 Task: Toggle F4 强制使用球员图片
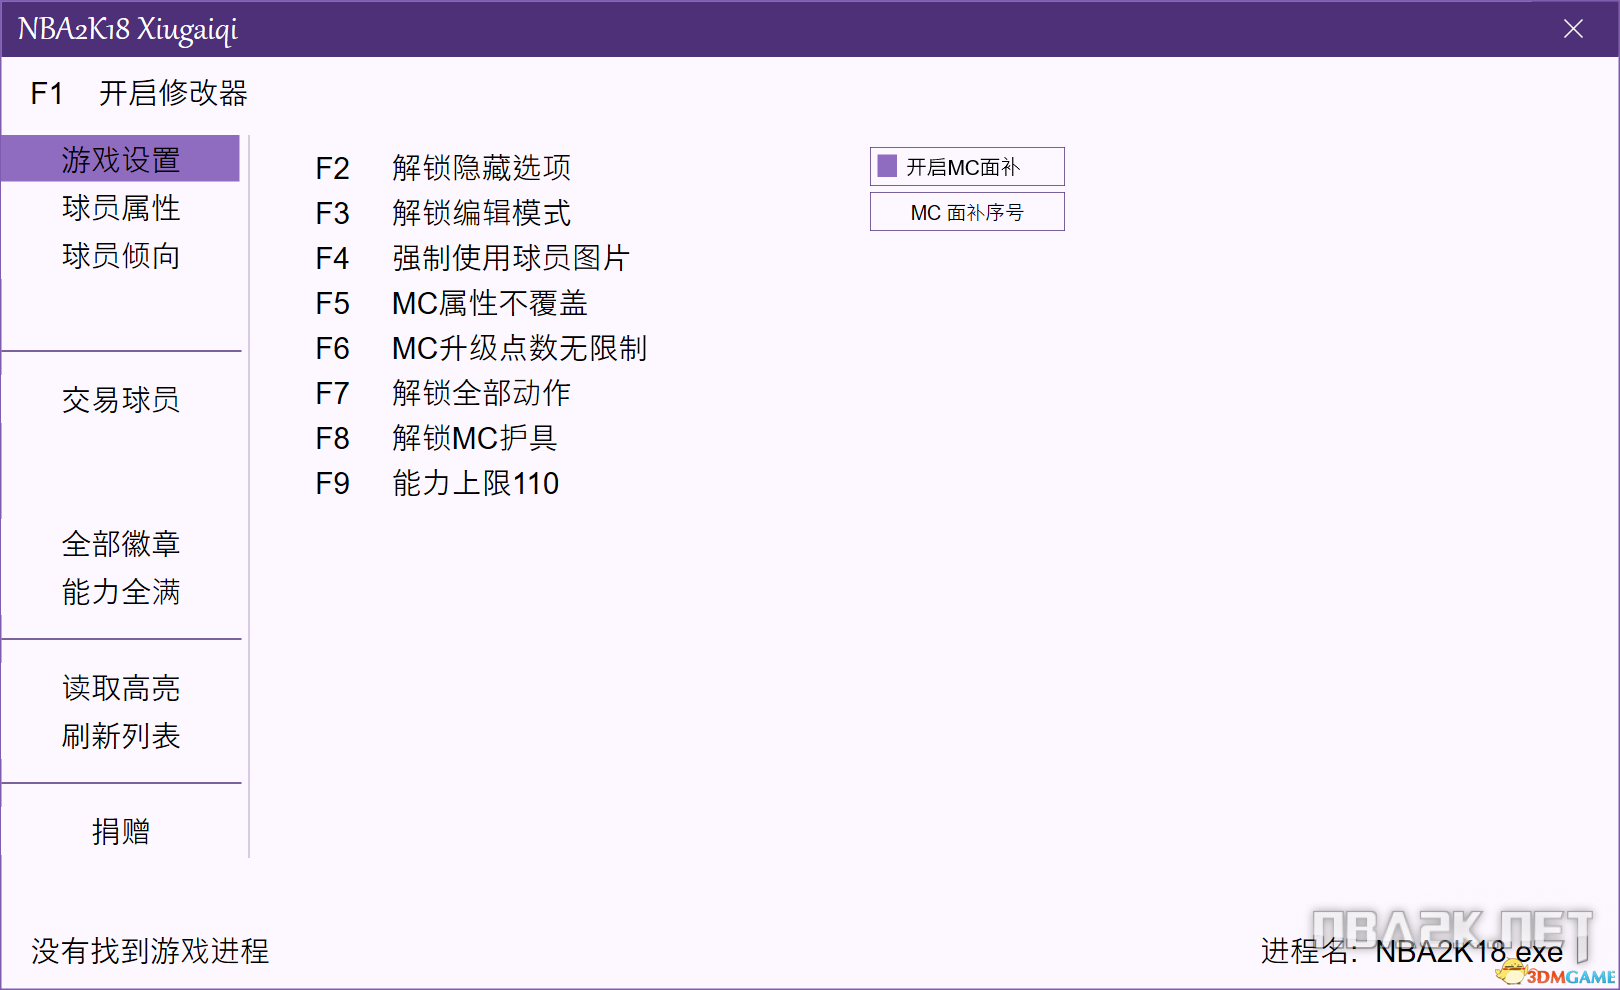click(x=472, y=258)
